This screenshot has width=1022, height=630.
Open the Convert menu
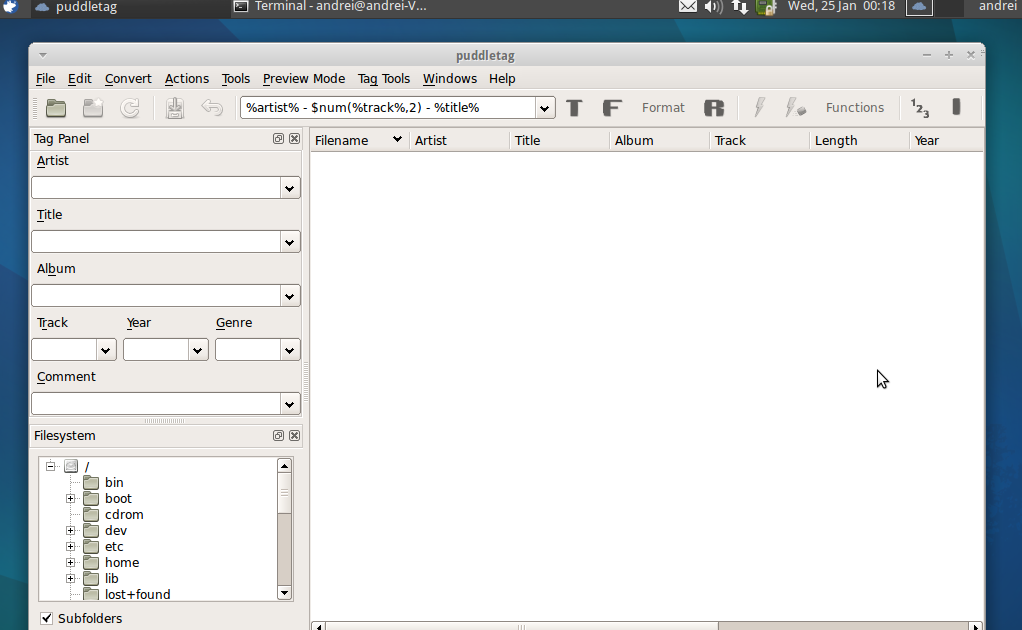pos(128,79)
